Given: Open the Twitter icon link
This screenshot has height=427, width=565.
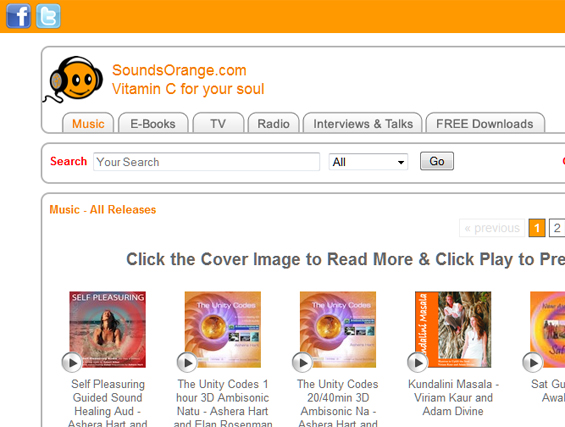Looking at the screenshot, I should [x=48, y=16].
